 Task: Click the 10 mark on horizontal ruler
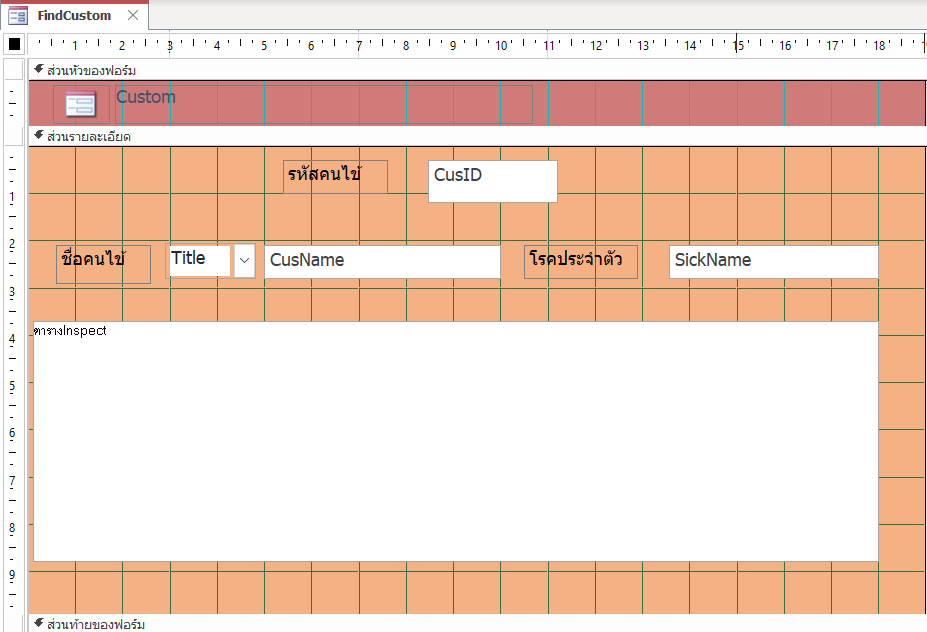coord(500,44)
